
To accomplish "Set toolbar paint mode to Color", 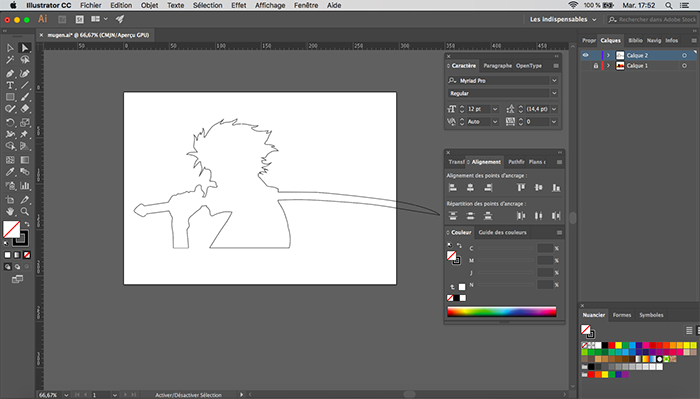I will pos(8,255).
